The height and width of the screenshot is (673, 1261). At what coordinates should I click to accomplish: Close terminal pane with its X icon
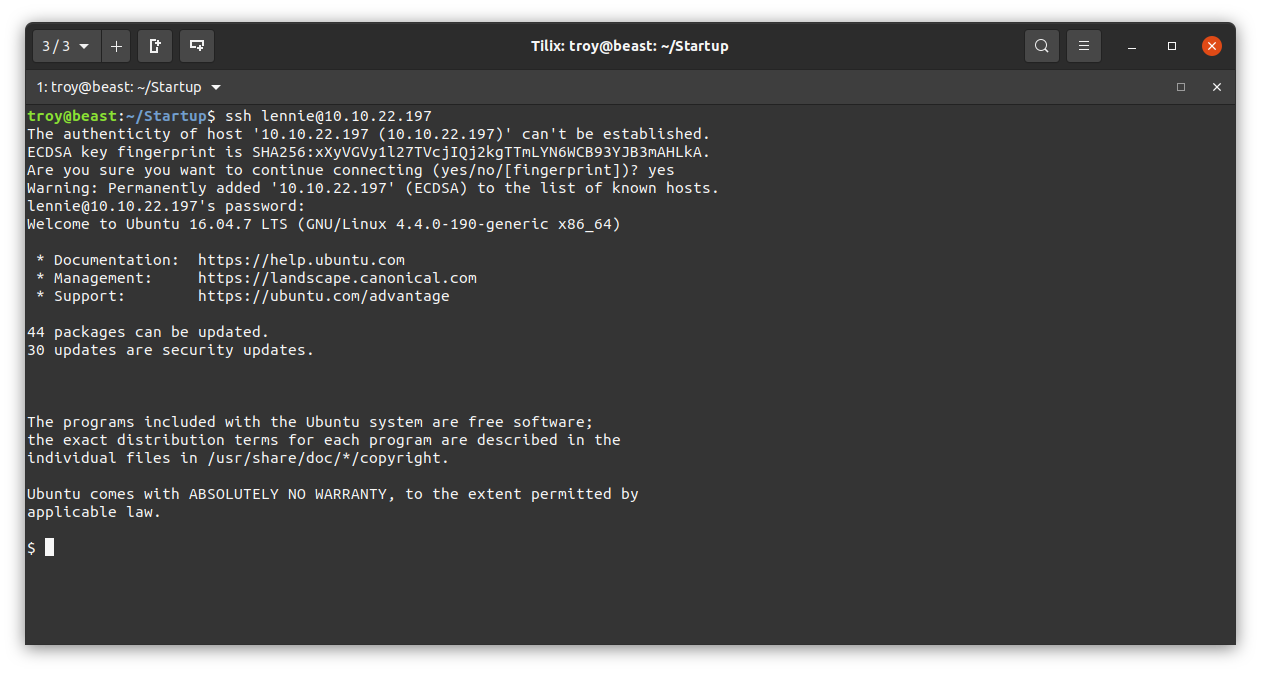tap(1217, 87)
